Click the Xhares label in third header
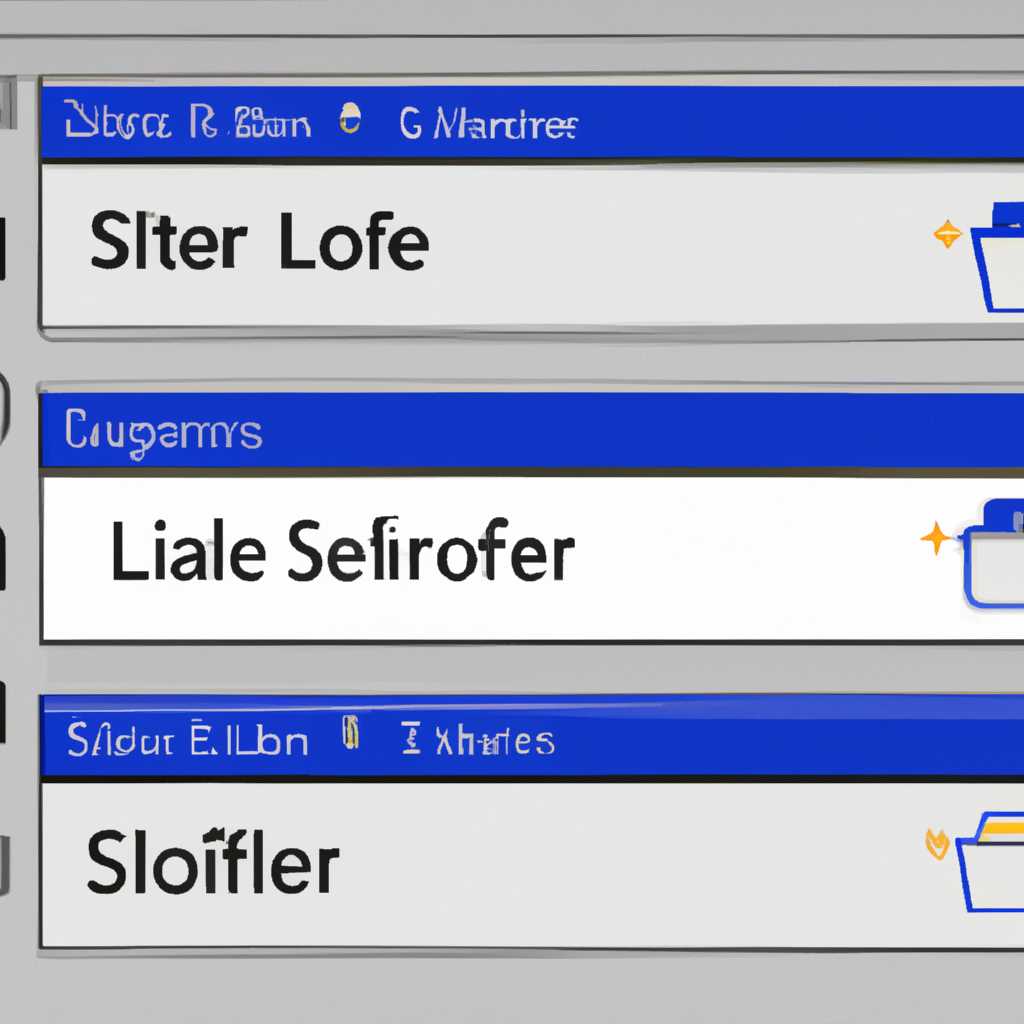The width and height of the screenshot is (1024, 1024). point(495,742)
